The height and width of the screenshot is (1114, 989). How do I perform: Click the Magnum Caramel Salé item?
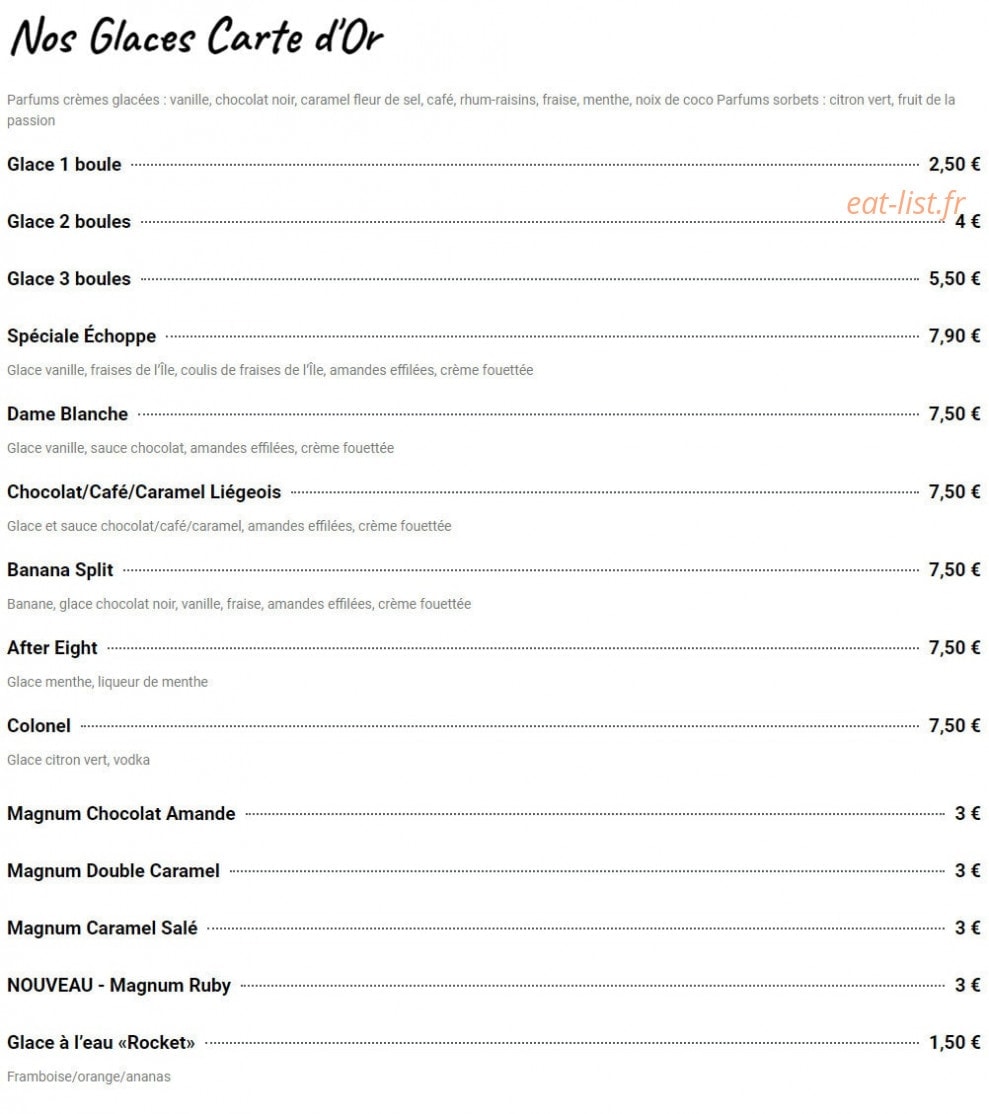[102, 928]
